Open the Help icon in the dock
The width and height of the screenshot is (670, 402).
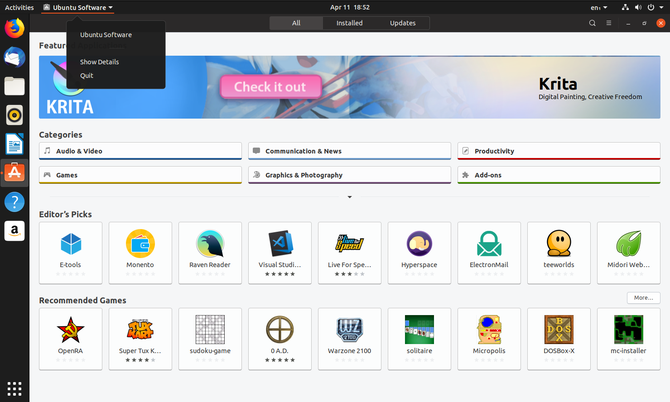[15, 202]
